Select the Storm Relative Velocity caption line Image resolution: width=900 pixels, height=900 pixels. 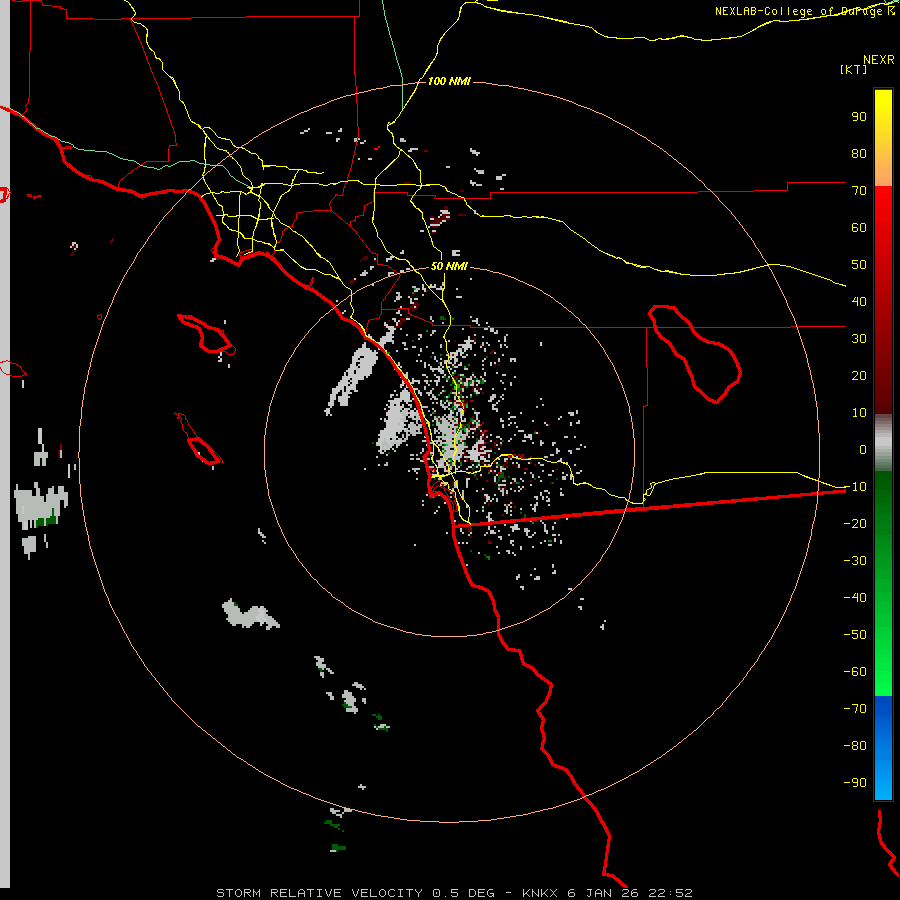(x=454, y=893)
